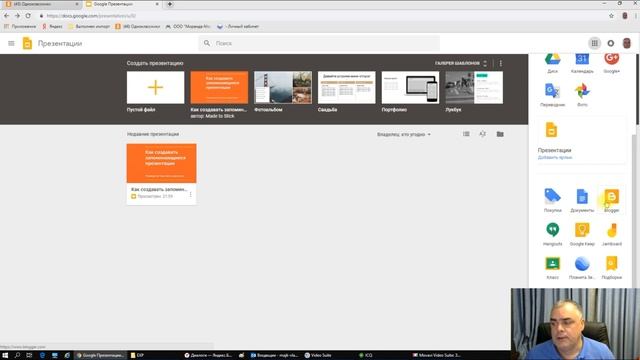This screenshot has width=640, height=360.
Task: Open the Приложения bookmarks shortcut
Action: click(x=20, y=26)
